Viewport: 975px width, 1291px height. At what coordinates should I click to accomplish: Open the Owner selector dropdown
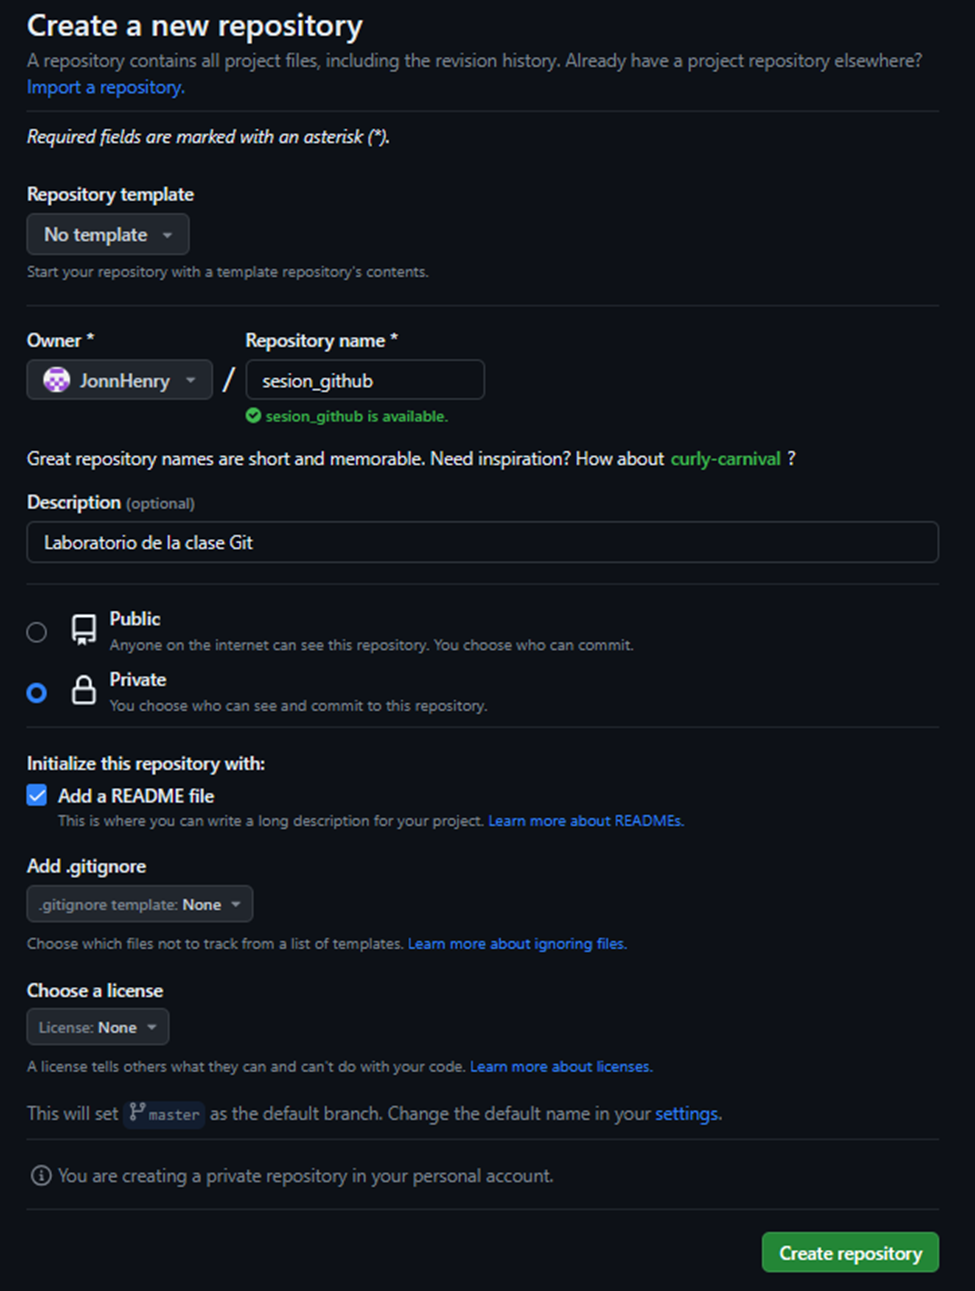pyautogui.click(x=119, y=380)
